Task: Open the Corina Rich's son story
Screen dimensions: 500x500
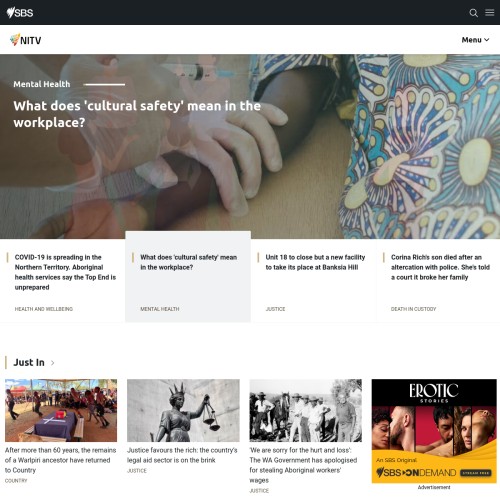Action: (x=438, y=280)
